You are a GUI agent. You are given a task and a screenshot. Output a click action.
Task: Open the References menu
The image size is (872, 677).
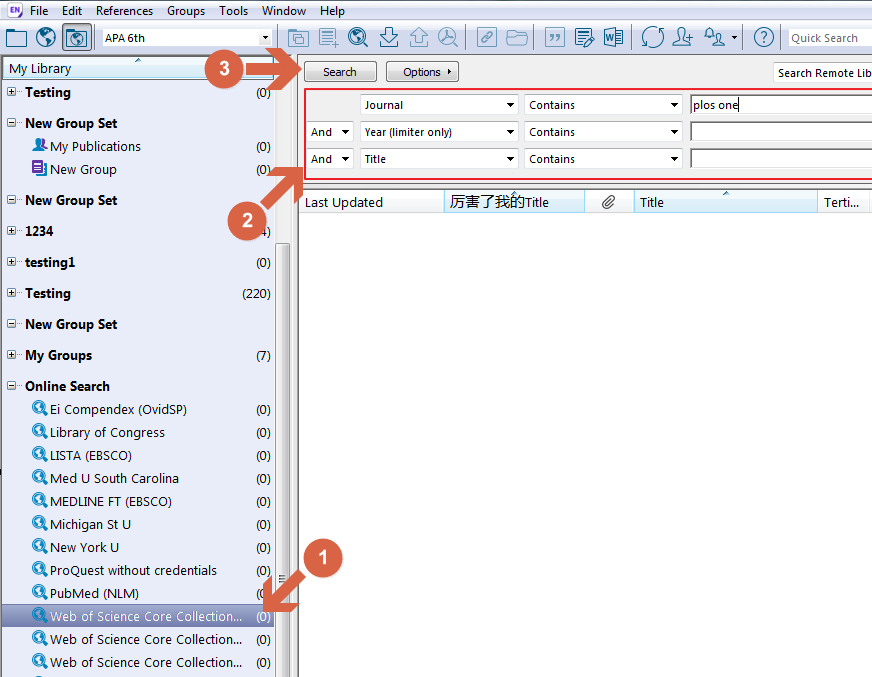[x=124, y=11]
